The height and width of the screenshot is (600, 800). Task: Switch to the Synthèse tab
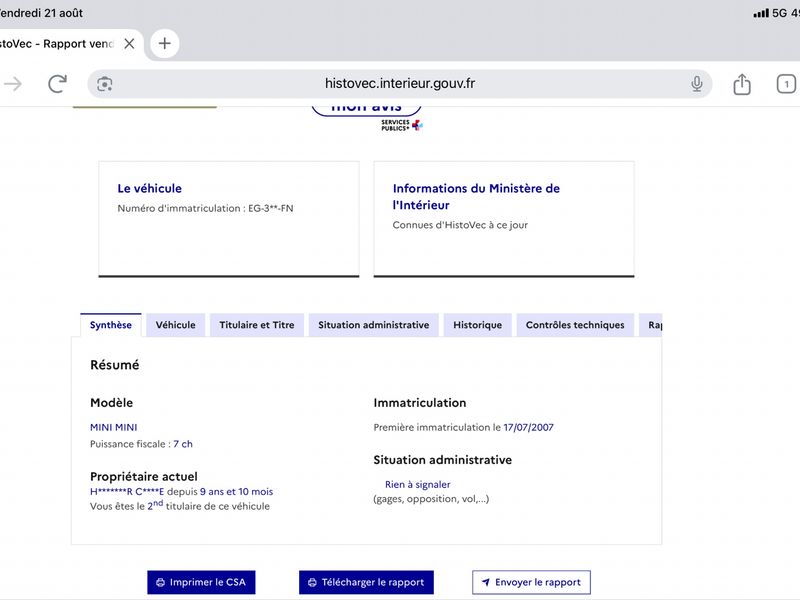111,325
